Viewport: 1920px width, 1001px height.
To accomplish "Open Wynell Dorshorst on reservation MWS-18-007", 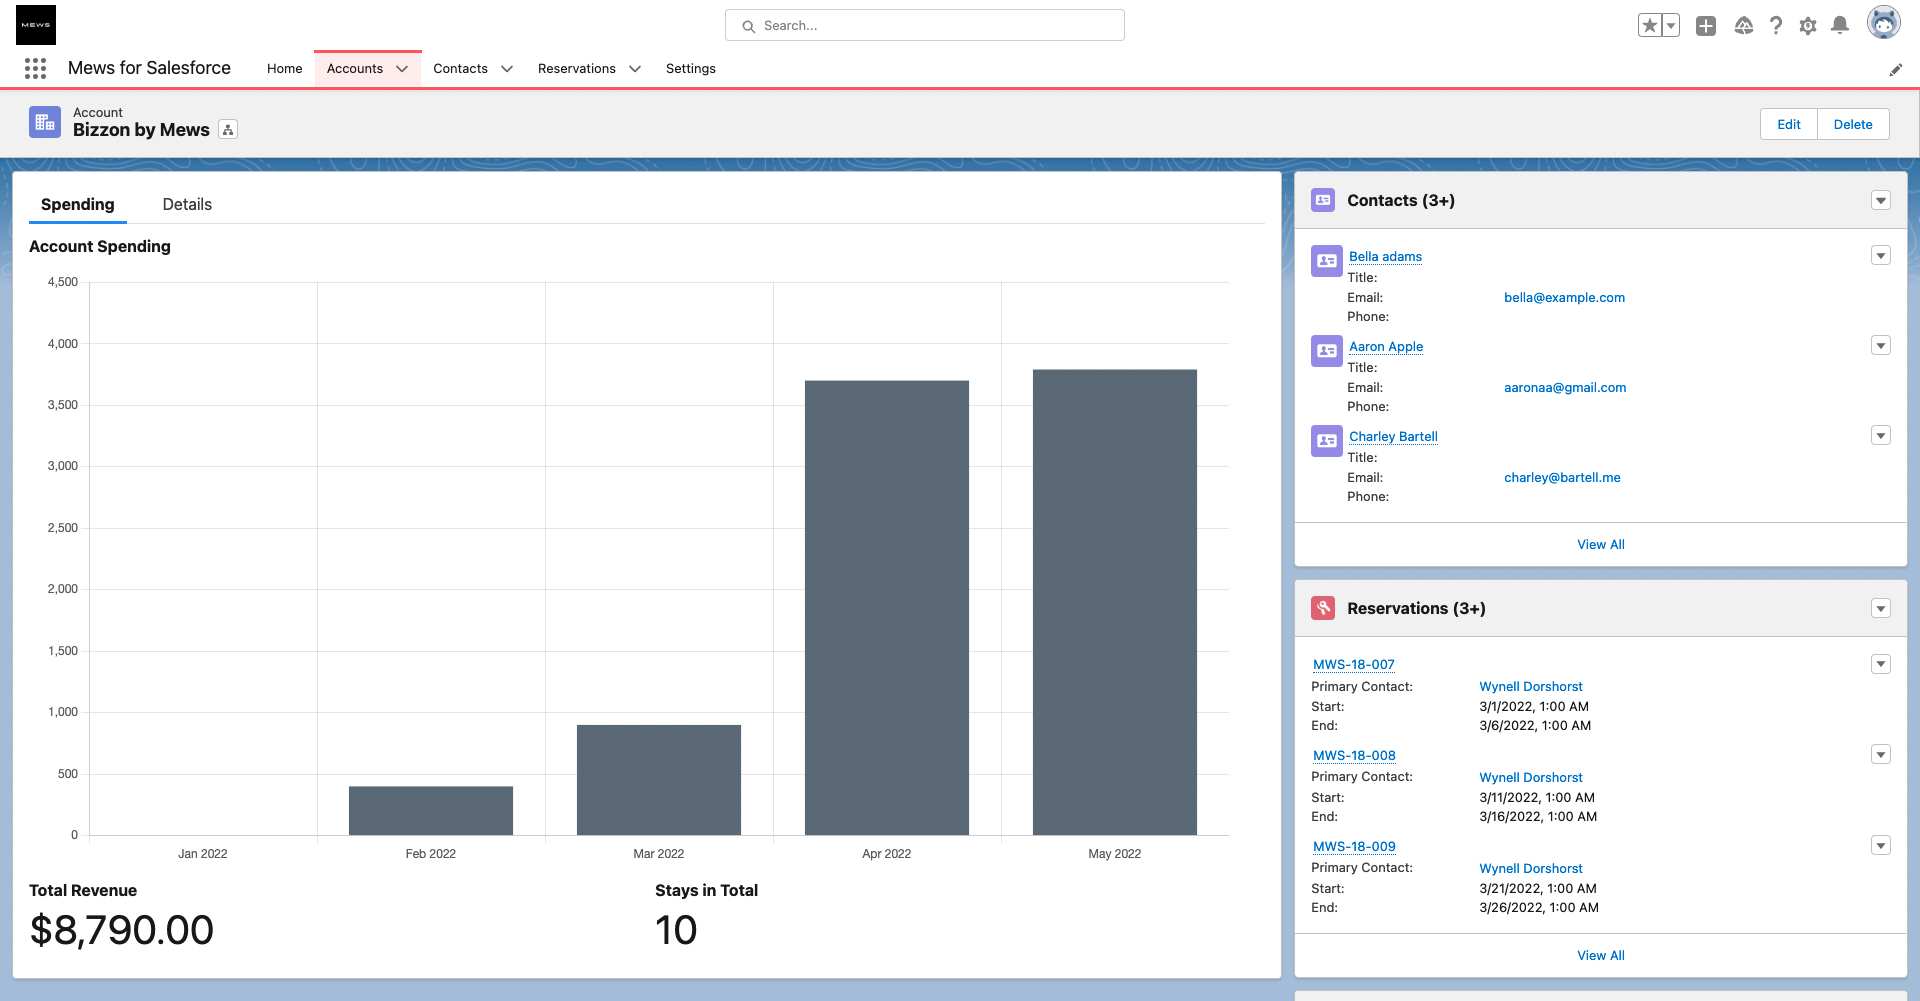I will pos(1531,687).
